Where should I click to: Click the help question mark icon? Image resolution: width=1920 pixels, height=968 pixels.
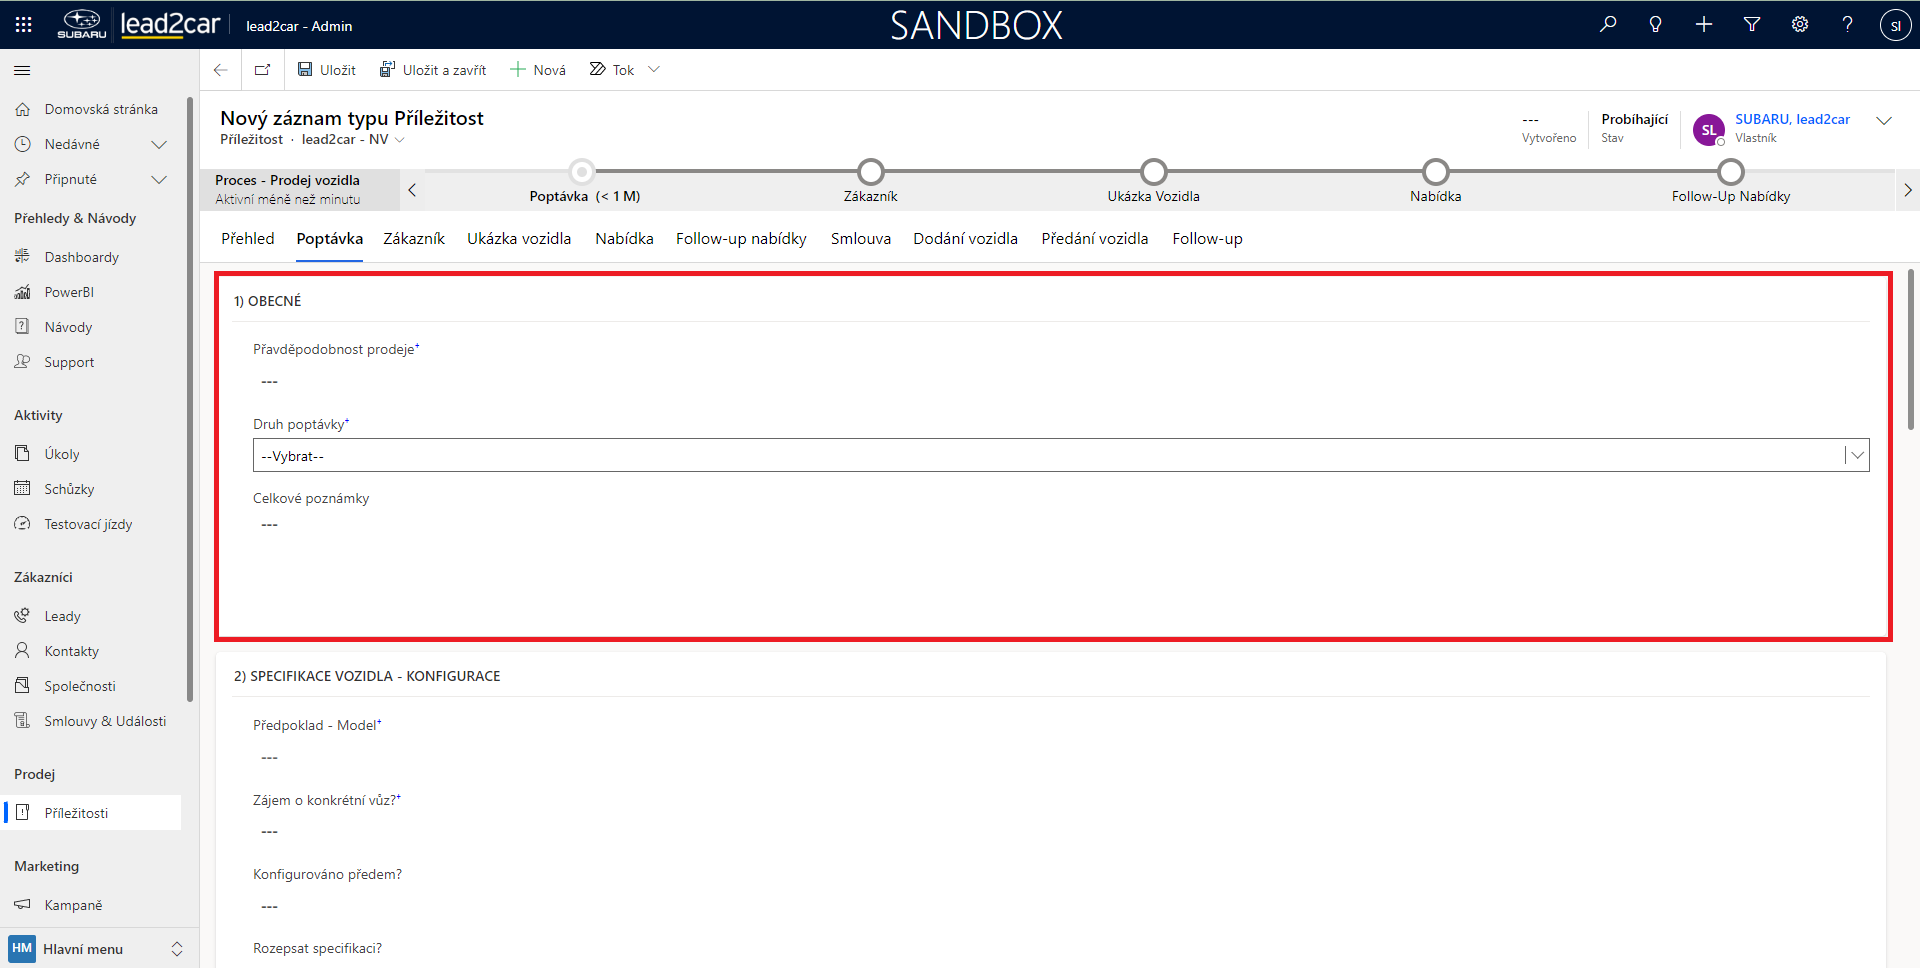click(1848, 25)
